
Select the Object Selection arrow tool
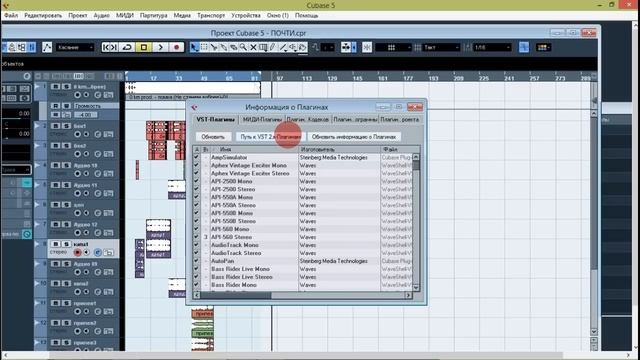(194, 47)
